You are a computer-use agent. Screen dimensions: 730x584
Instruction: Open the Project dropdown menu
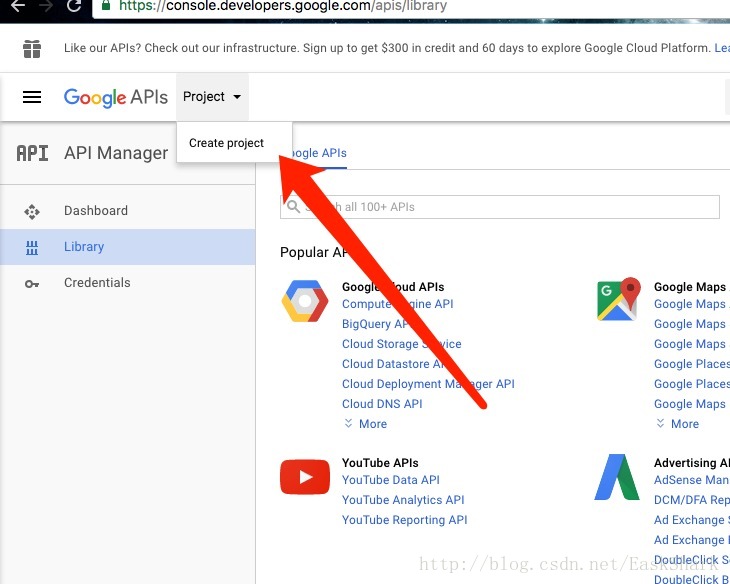212,97
